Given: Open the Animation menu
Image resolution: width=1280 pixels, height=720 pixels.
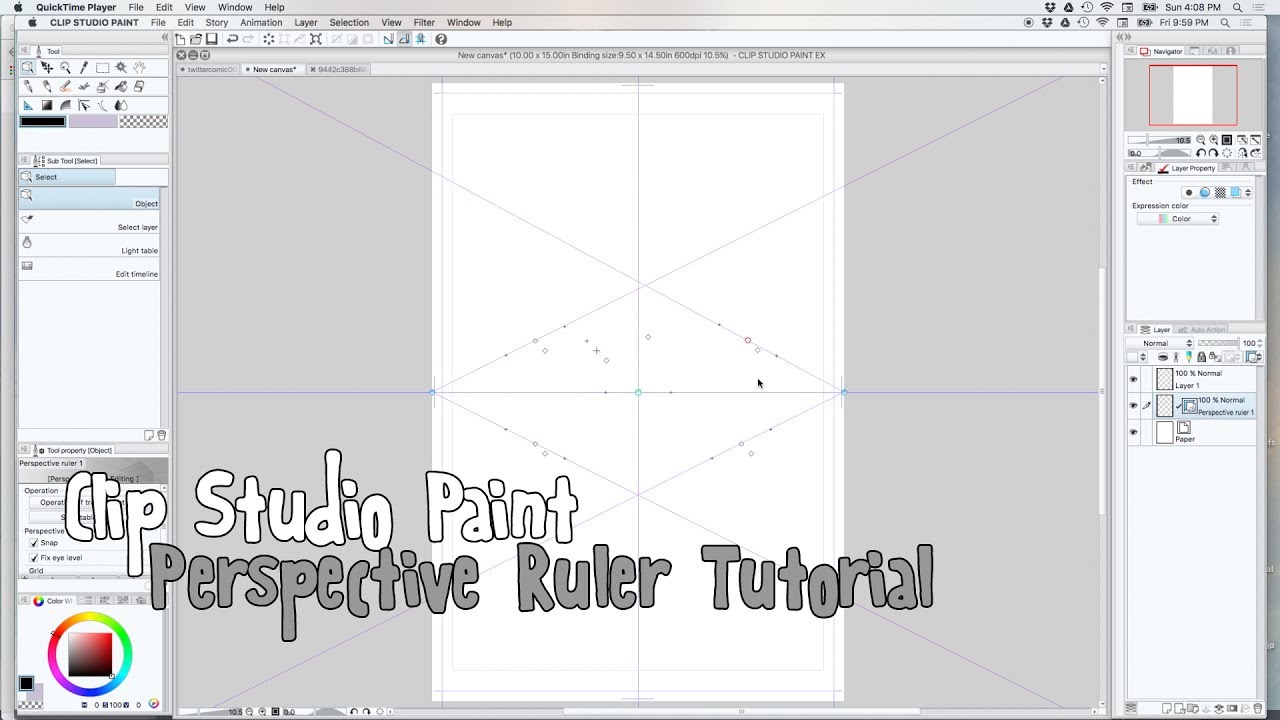Looking at the screenshot, I should point(261,22).
